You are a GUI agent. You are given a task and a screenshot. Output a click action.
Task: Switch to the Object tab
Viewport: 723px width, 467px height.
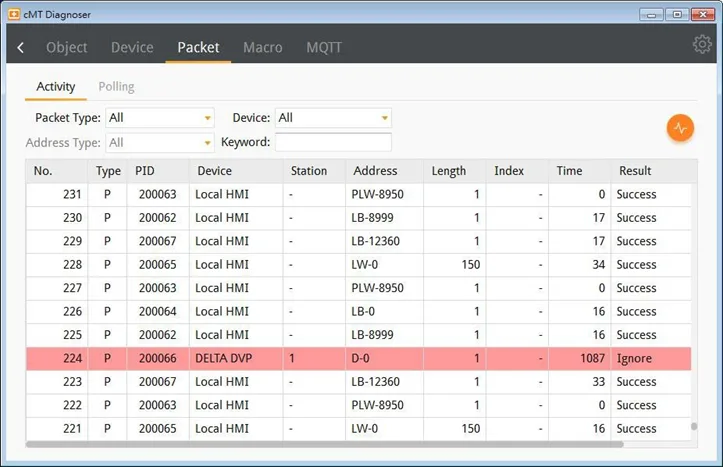[66, 47]
